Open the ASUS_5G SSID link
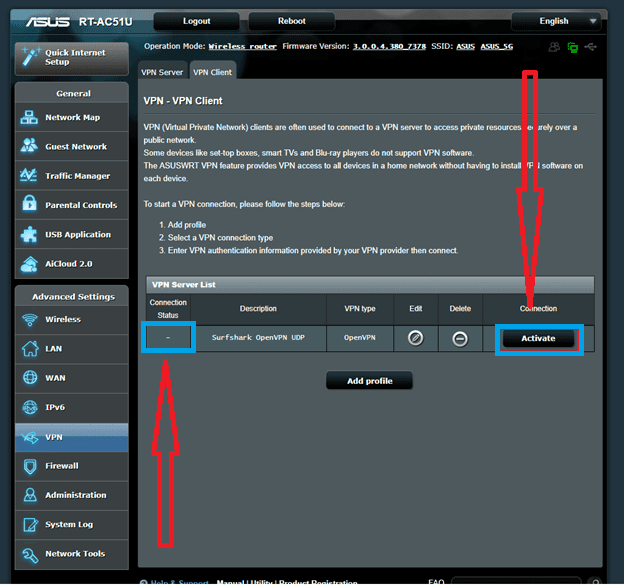The width and height of the screenshot is (624, 587). point(497,47)
